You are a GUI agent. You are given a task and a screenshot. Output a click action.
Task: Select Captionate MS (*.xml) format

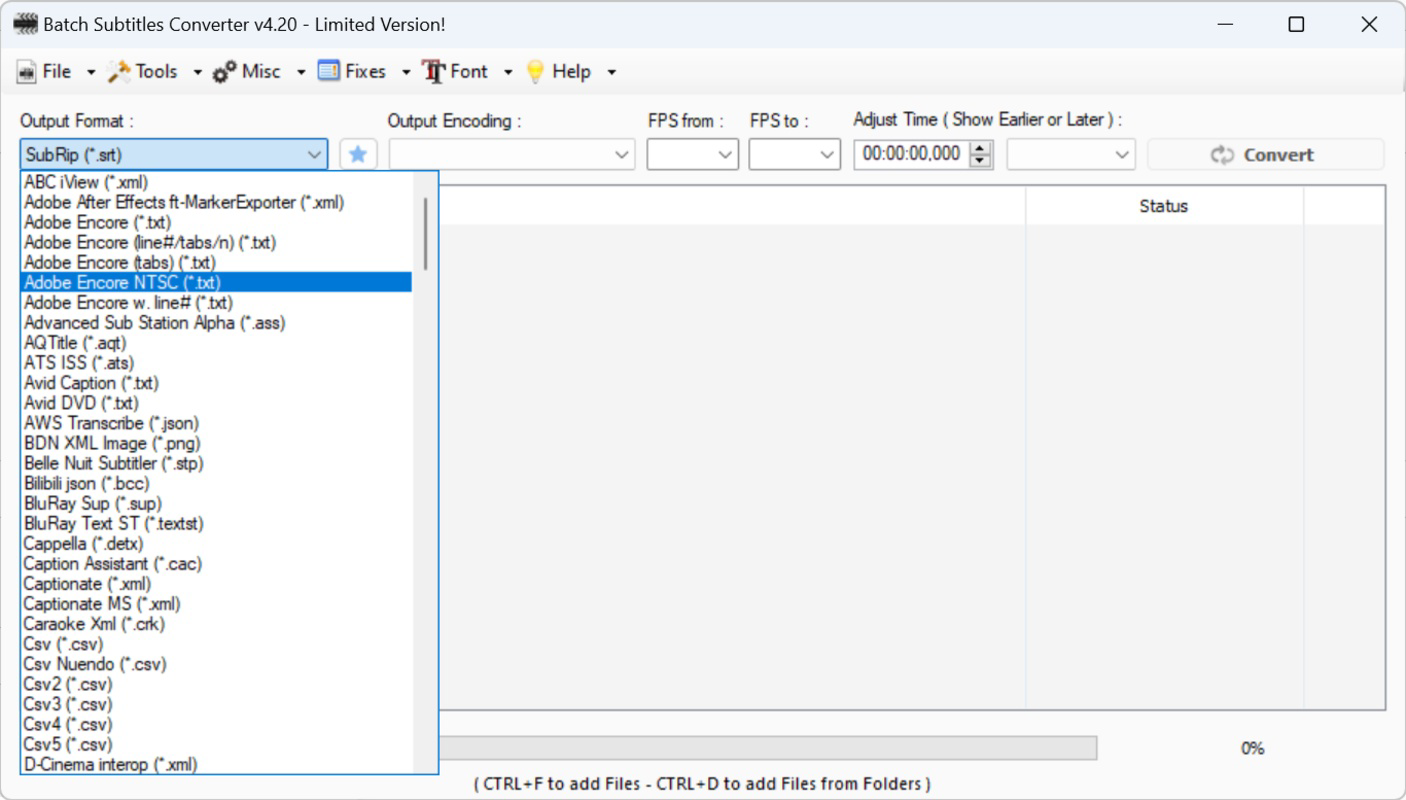[216, 604]
